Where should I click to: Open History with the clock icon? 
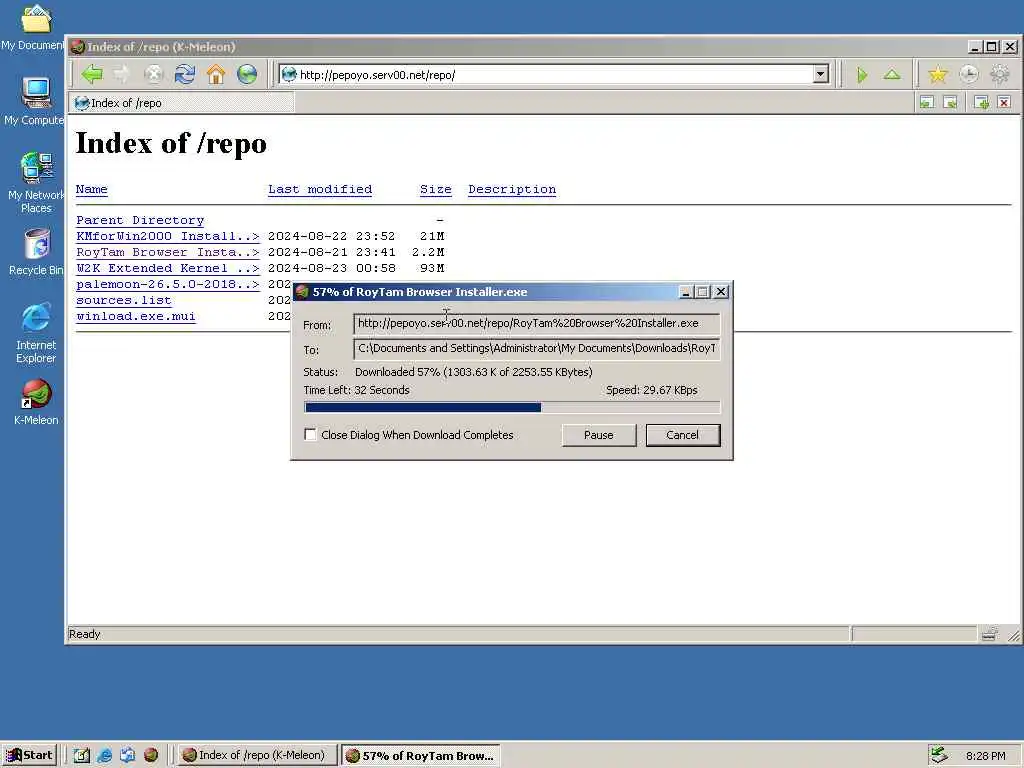pos(969,75)
